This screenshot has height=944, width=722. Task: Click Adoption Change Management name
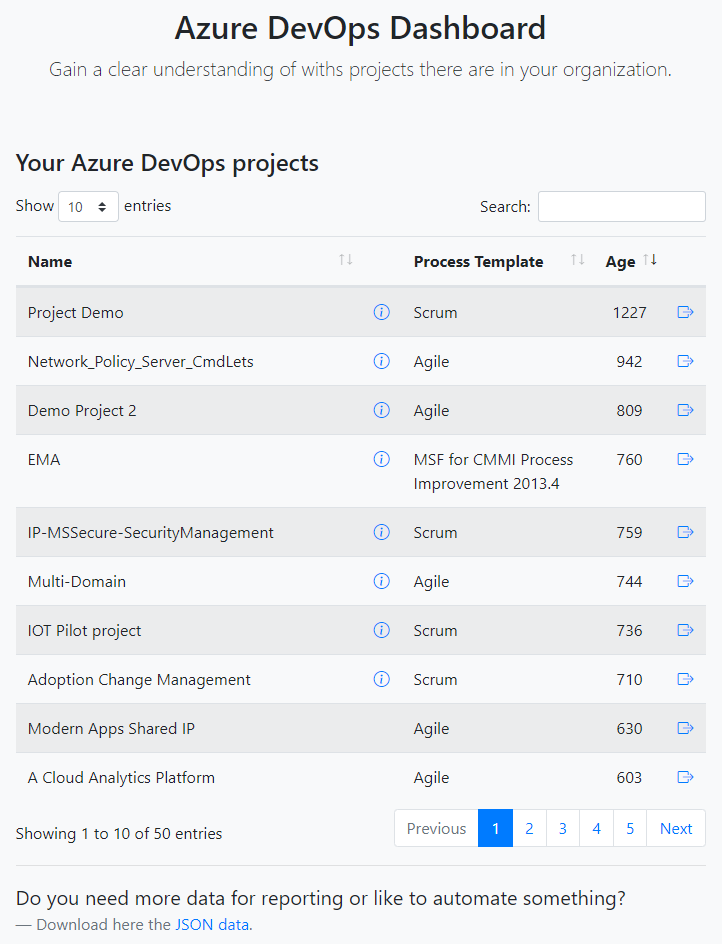[139, 680]
